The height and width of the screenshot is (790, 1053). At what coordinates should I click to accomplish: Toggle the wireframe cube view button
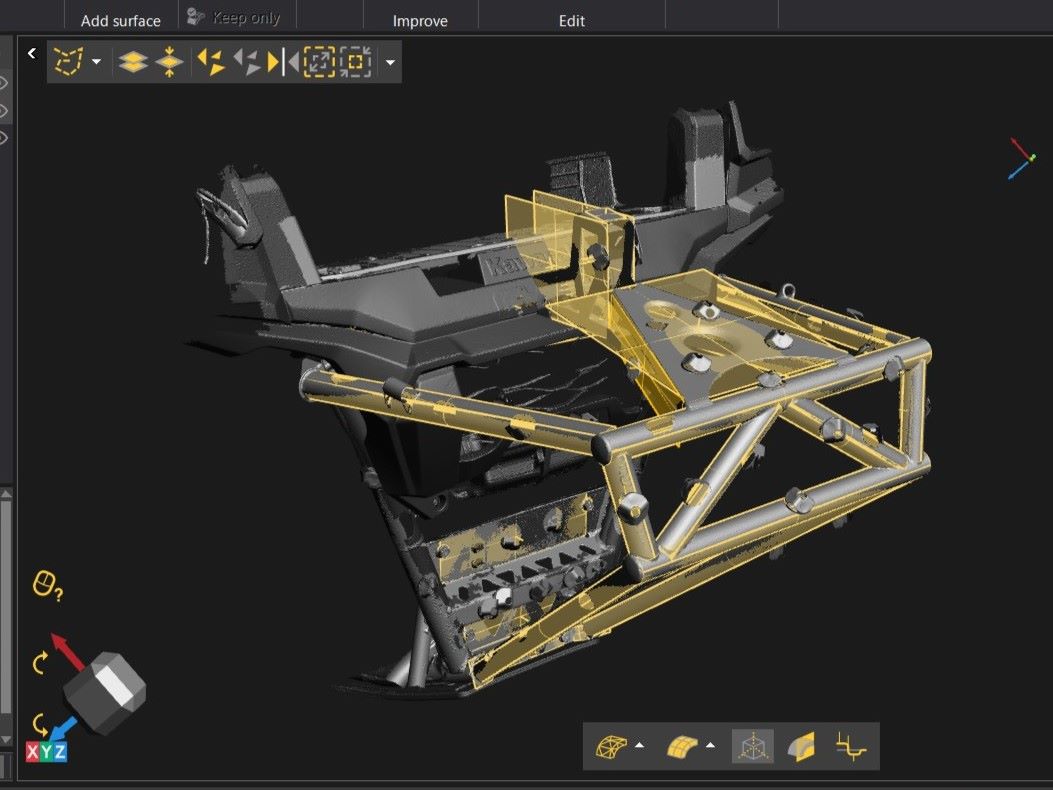pyautogui.click(x=753, y=746)
